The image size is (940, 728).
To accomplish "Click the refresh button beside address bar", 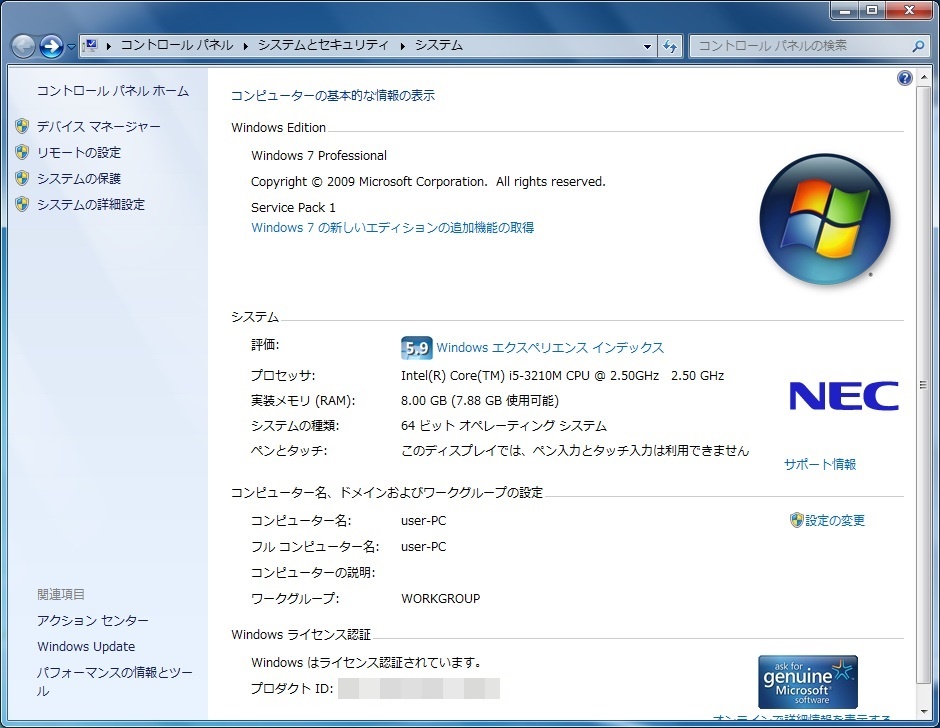I will pos(670,46).
